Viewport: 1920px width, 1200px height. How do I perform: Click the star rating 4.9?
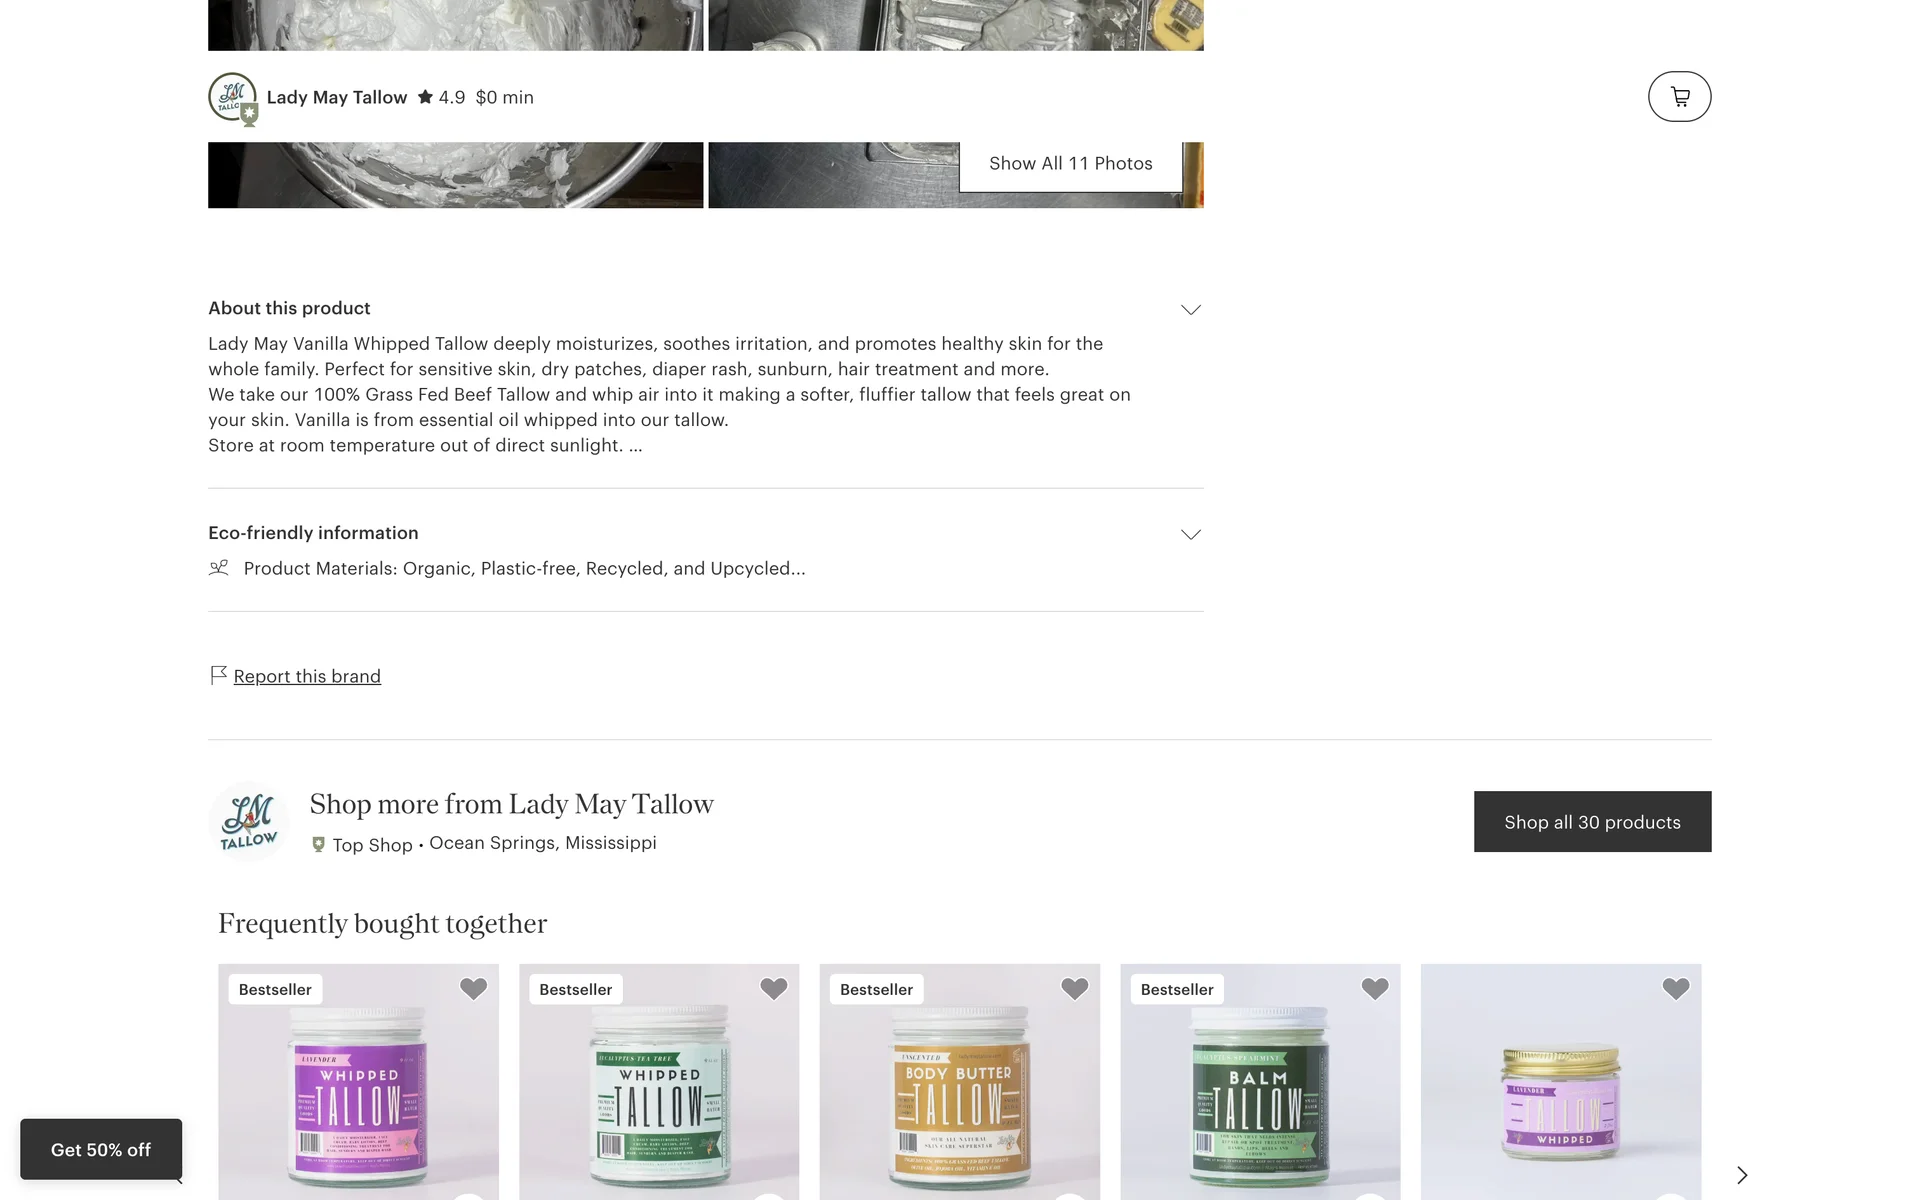coord(441,97)
